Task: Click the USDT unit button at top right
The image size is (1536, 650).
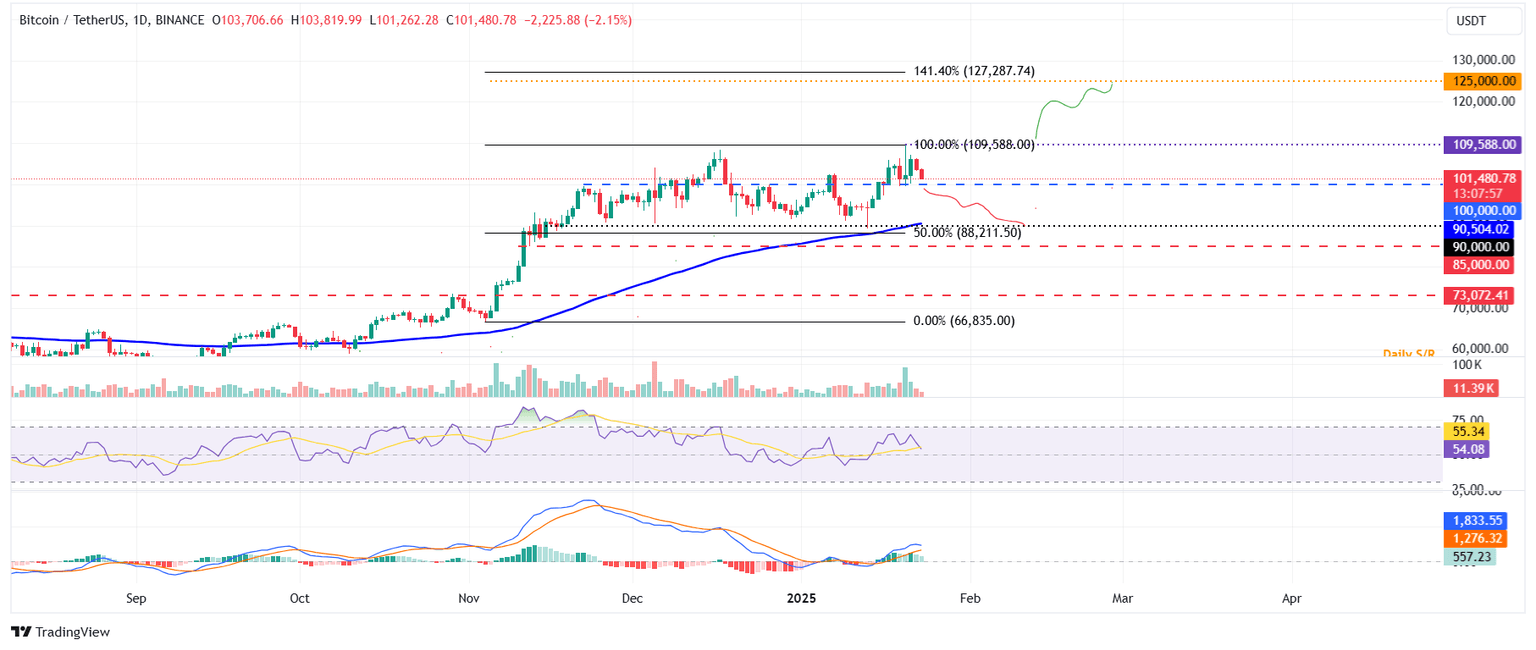Action: point(1484,21)
